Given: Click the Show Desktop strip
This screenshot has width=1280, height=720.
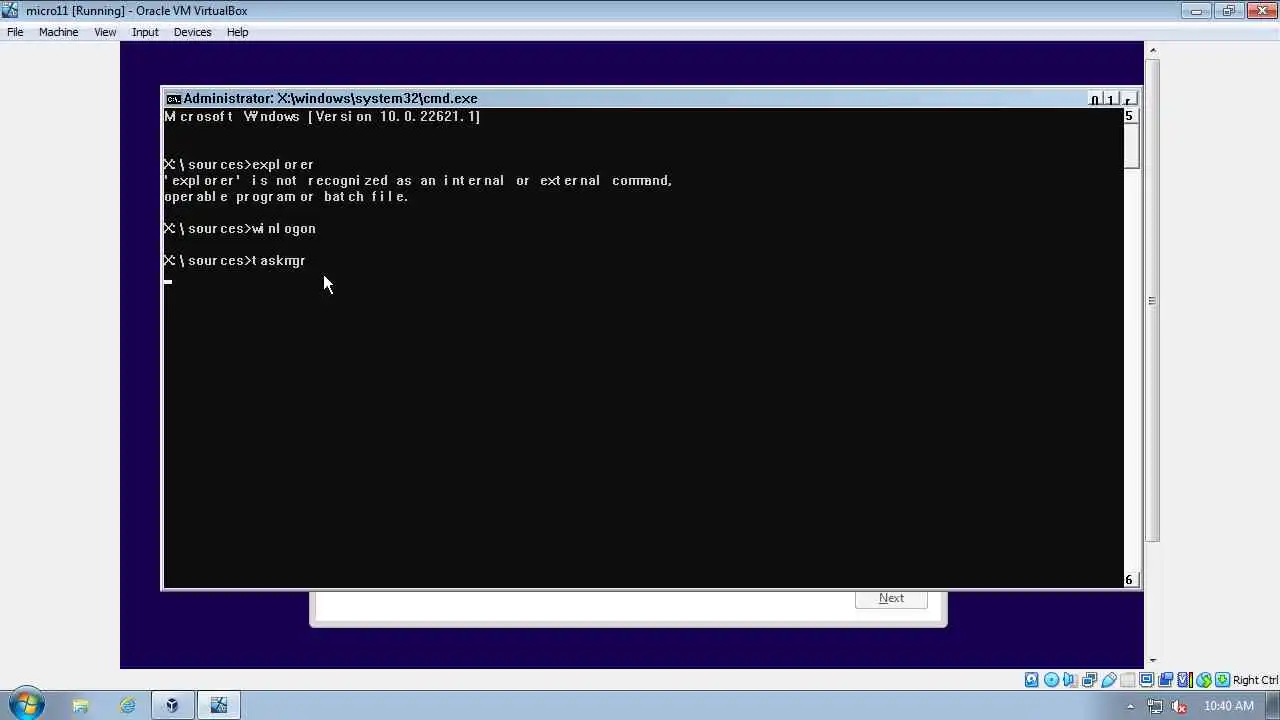Looking at the screenshot, I should click(1273, 705).
